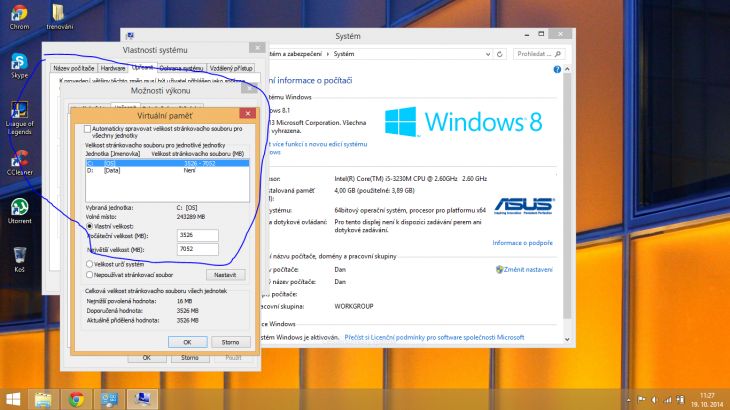Viewport: 730px width, 410px height.
Task: Expand the address bar dropdown arrow
Action: (487, 54)
